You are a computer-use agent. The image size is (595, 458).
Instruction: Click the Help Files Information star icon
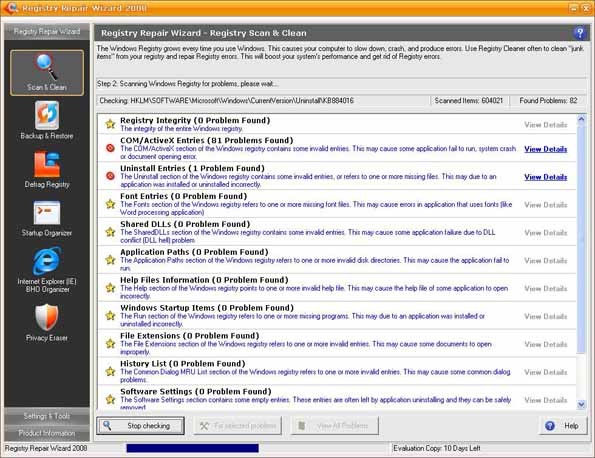tap(110, 288)
